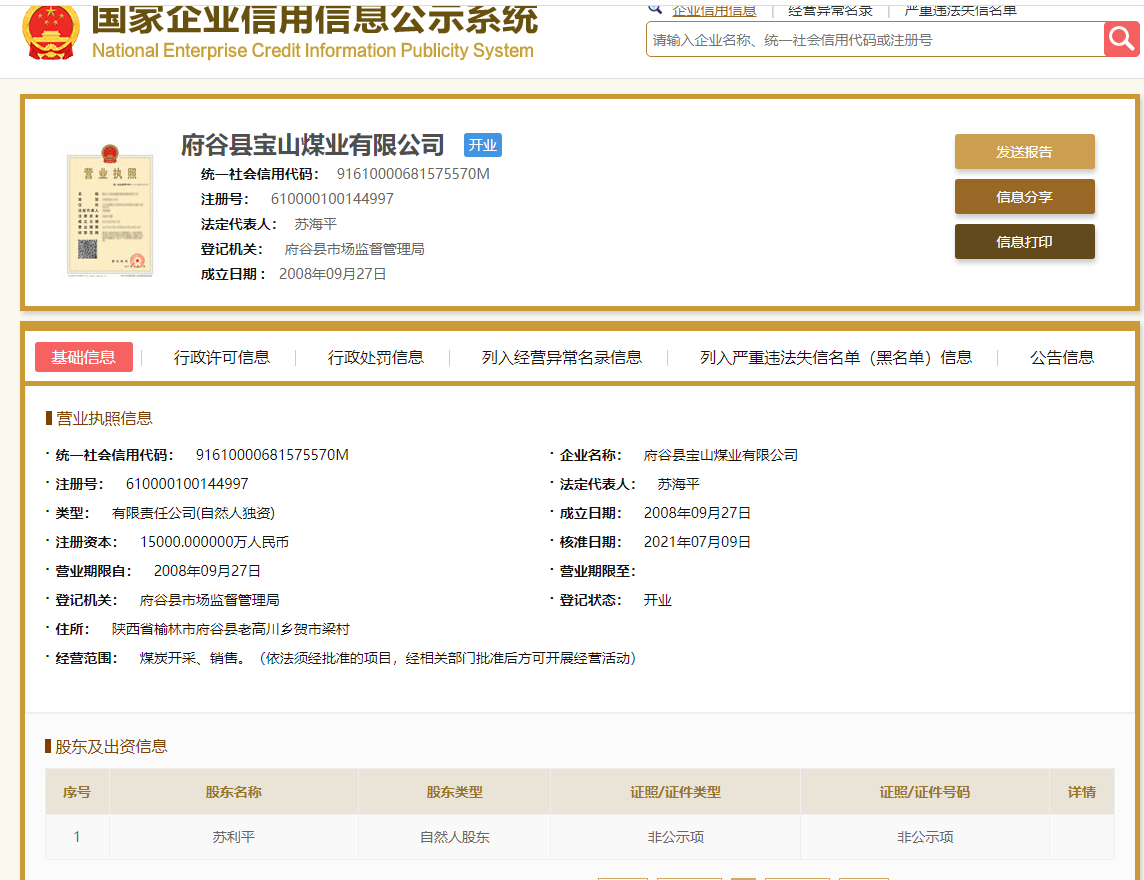Click the 国家企业信用信息公示系统 site title
The image size is (1144, 880).
(314, 20)
